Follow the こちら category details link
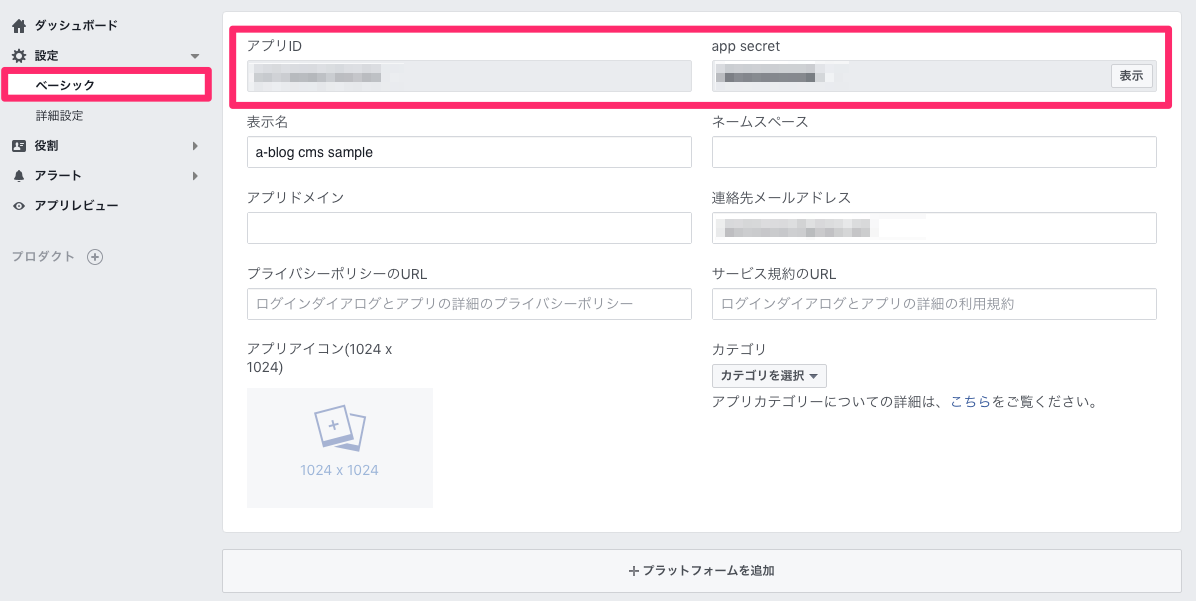This screenshot has width=1196, height=601. pos(970,403)
